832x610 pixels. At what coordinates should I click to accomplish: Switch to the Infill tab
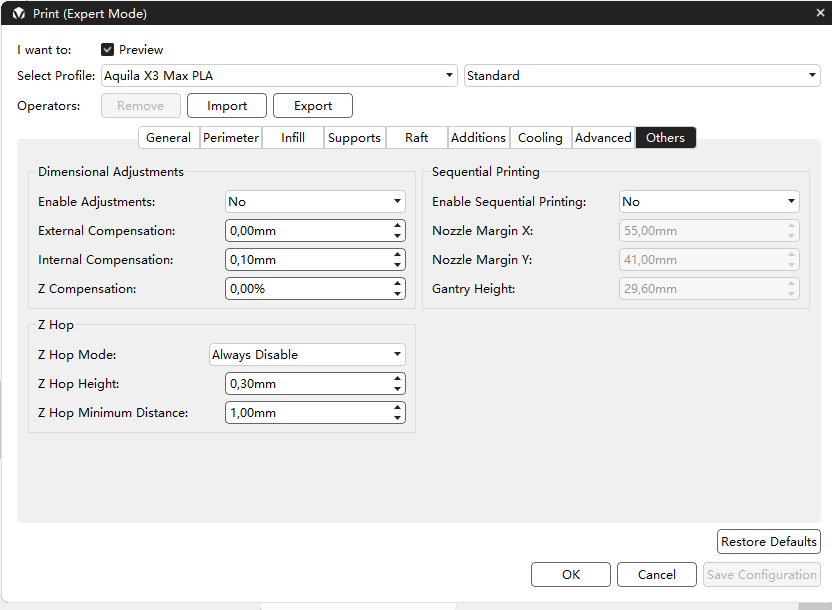pos(293,138)
